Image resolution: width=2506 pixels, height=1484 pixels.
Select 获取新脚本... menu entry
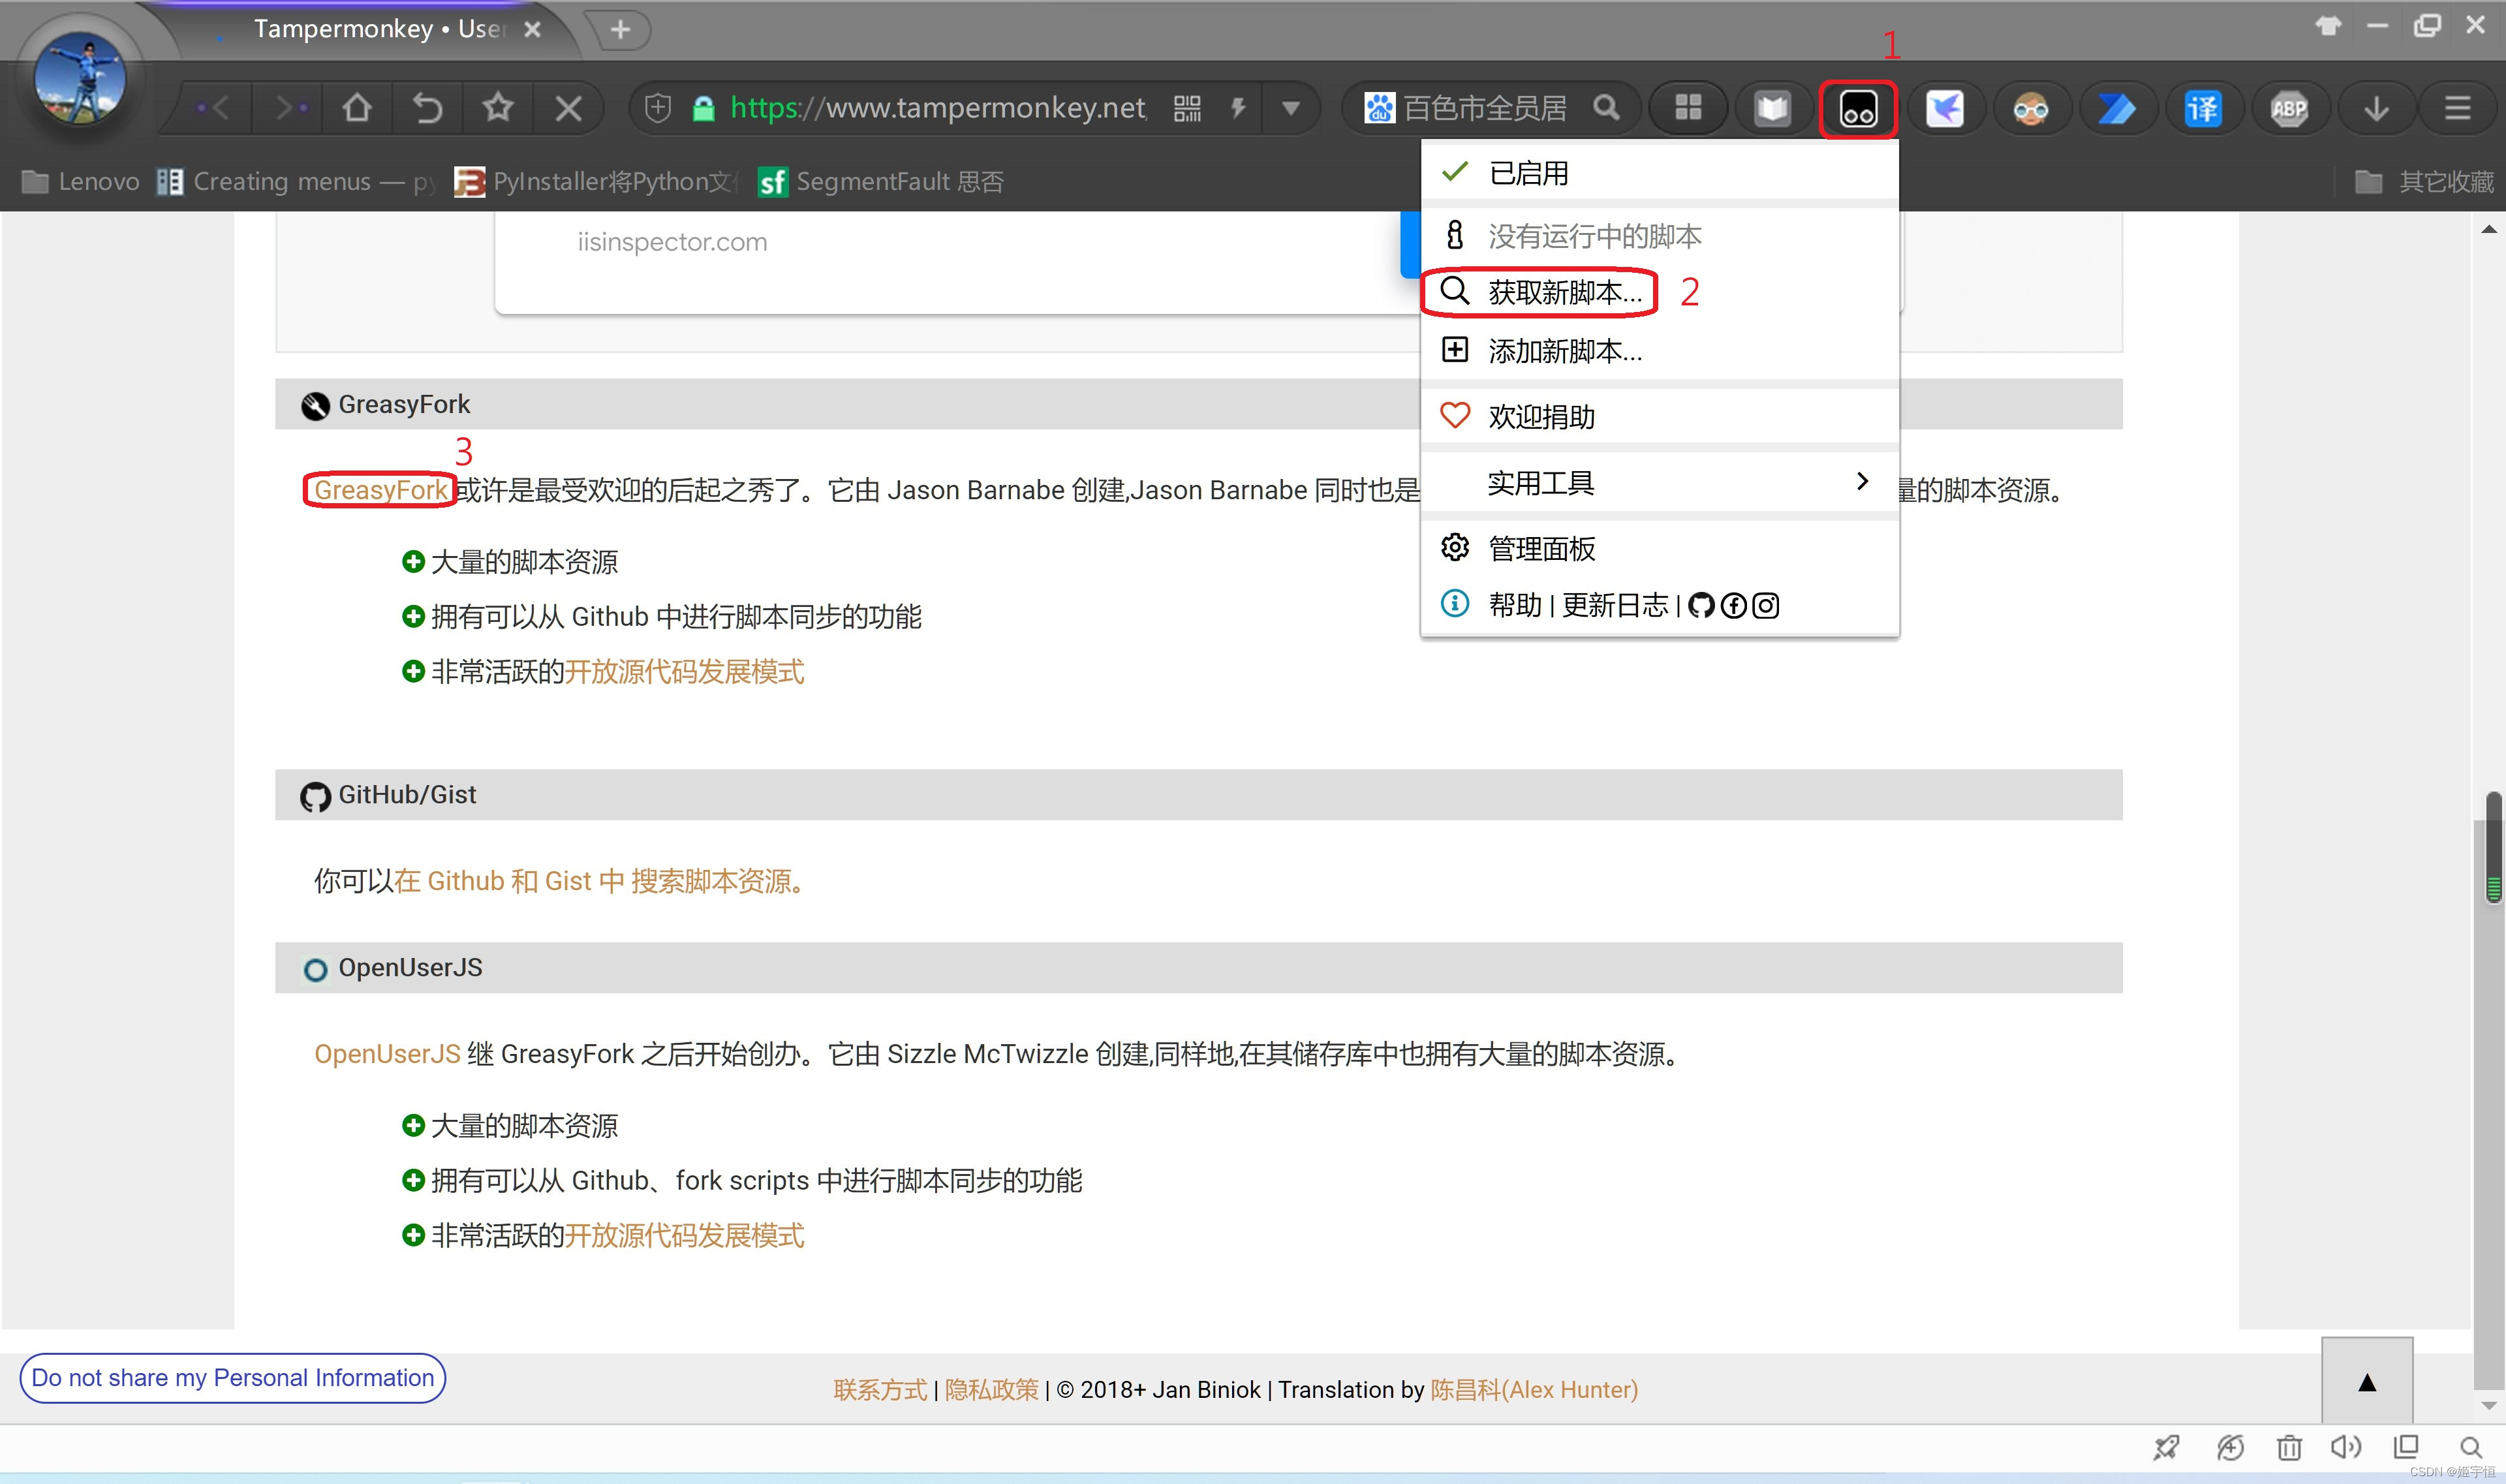1564,292
